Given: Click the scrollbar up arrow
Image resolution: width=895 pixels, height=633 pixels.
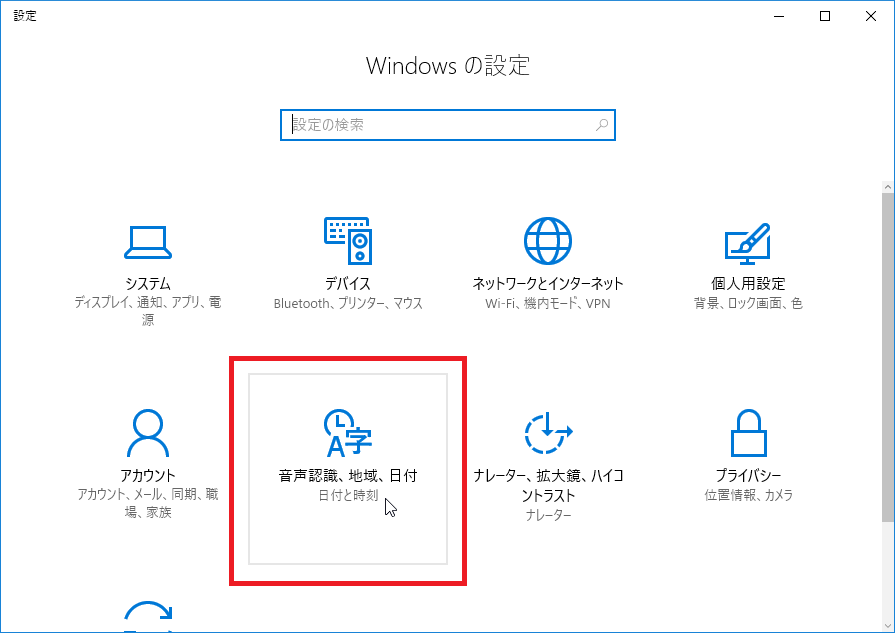Looking at the screenshot, I should coord(888,187).
